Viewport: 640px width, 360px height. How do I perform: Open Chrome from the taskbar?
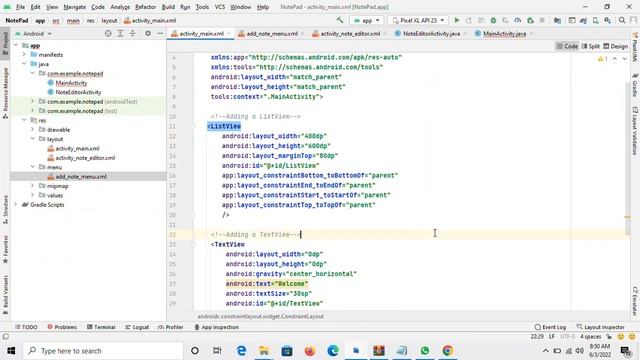click(x=447, y=351)
